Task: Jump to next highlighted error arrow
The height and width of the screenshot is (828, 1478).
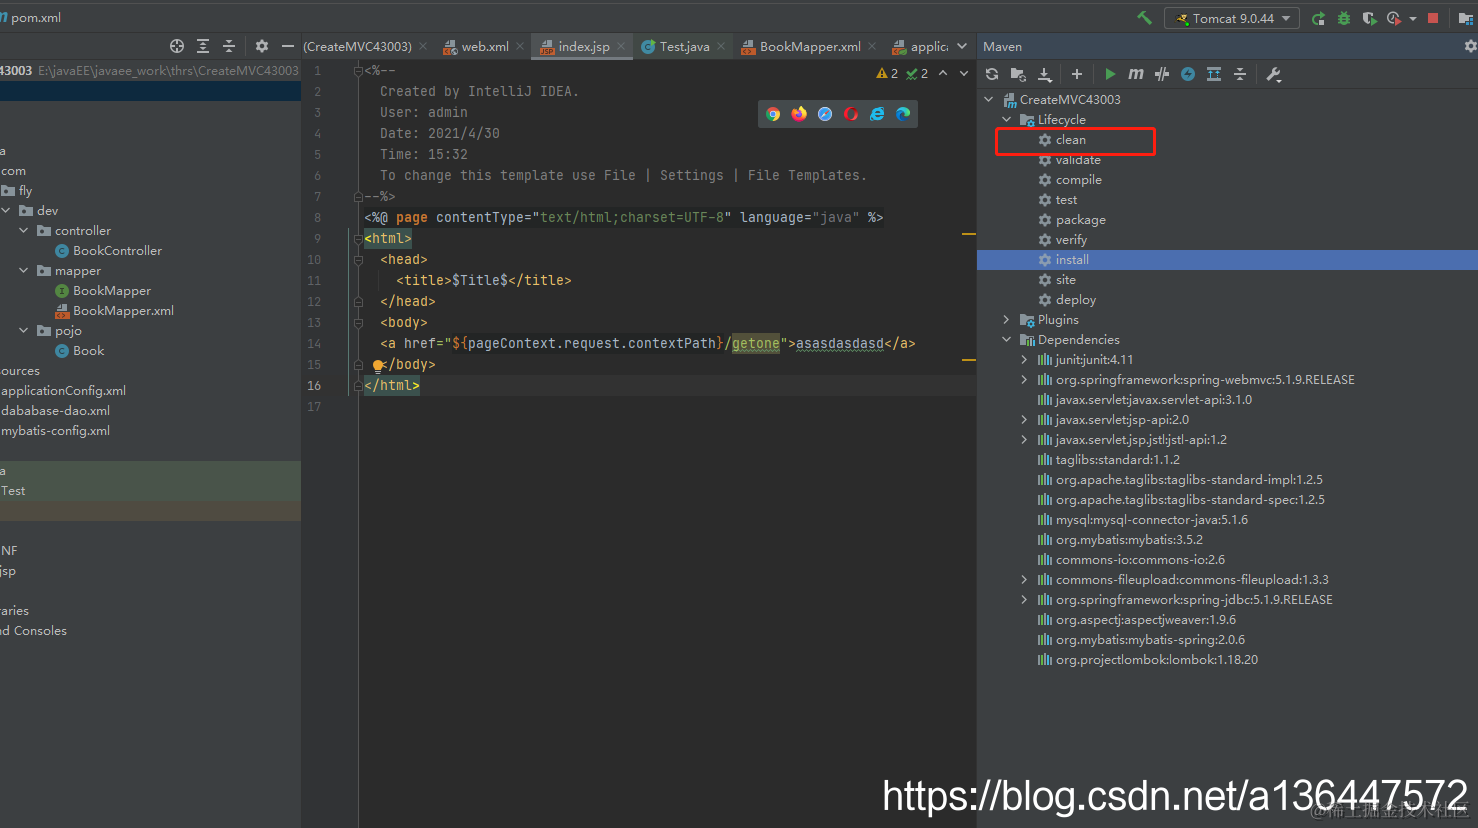Action: click(x=964, y=74)
